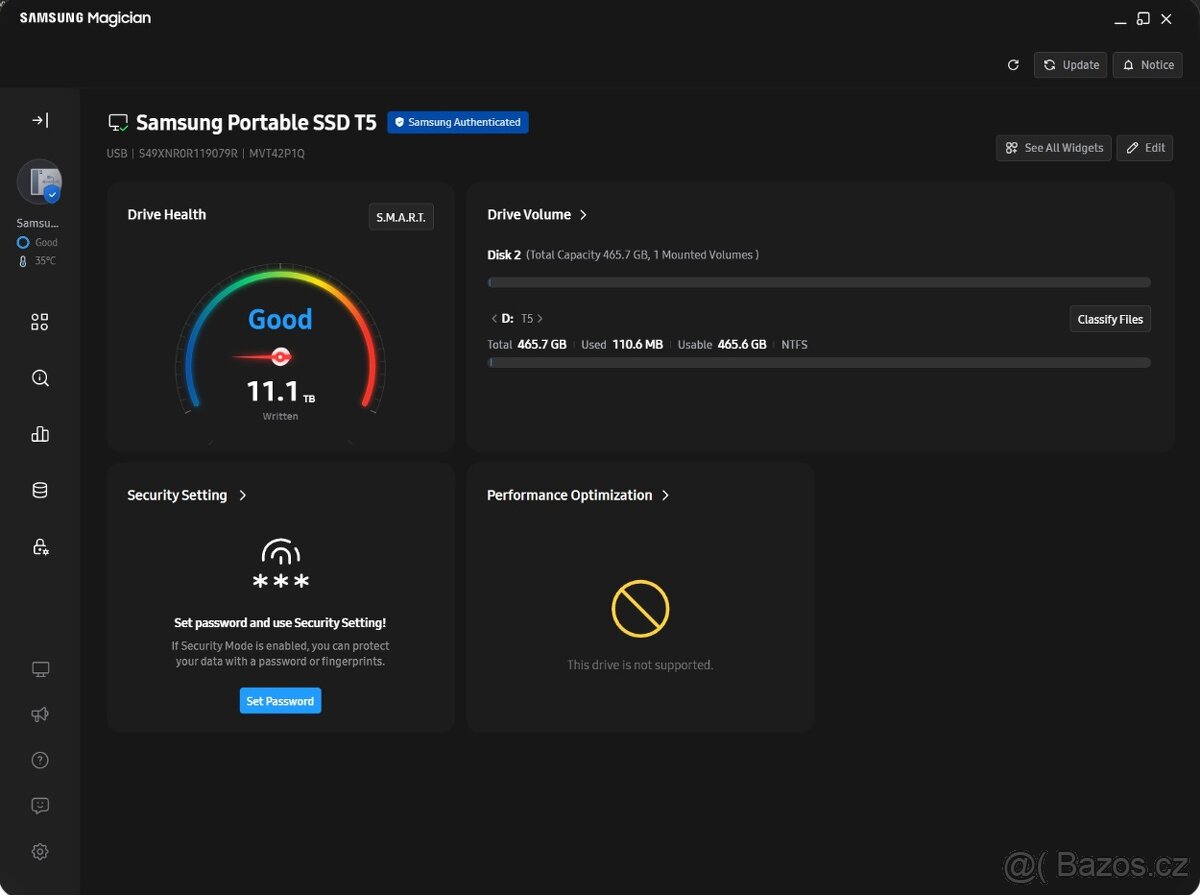
Task: Expand the Drive Volume section
Action: pos(584,214)
